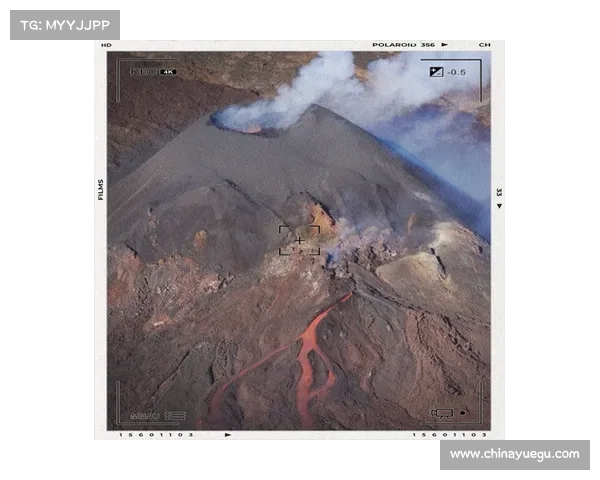Click the exposure compensation +/- icon
The image size is (600, 480).
click(x=436, y=72)
